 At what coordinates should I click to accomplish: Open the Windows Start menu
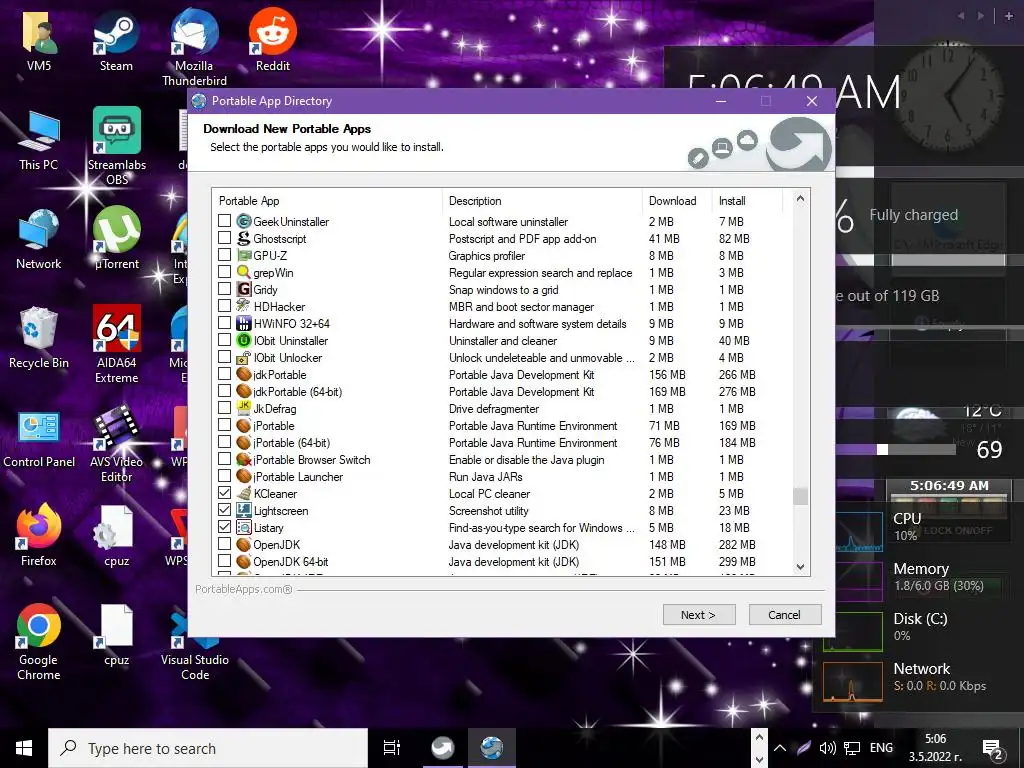(x=24, y=748)
